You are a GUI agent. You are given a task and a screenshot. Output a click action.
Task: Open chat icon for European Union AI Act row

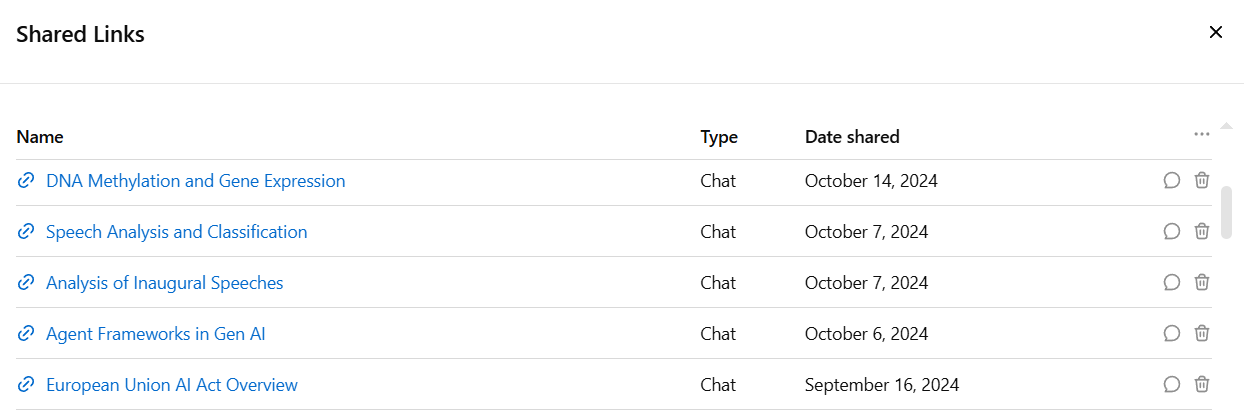click(1172, 385)
